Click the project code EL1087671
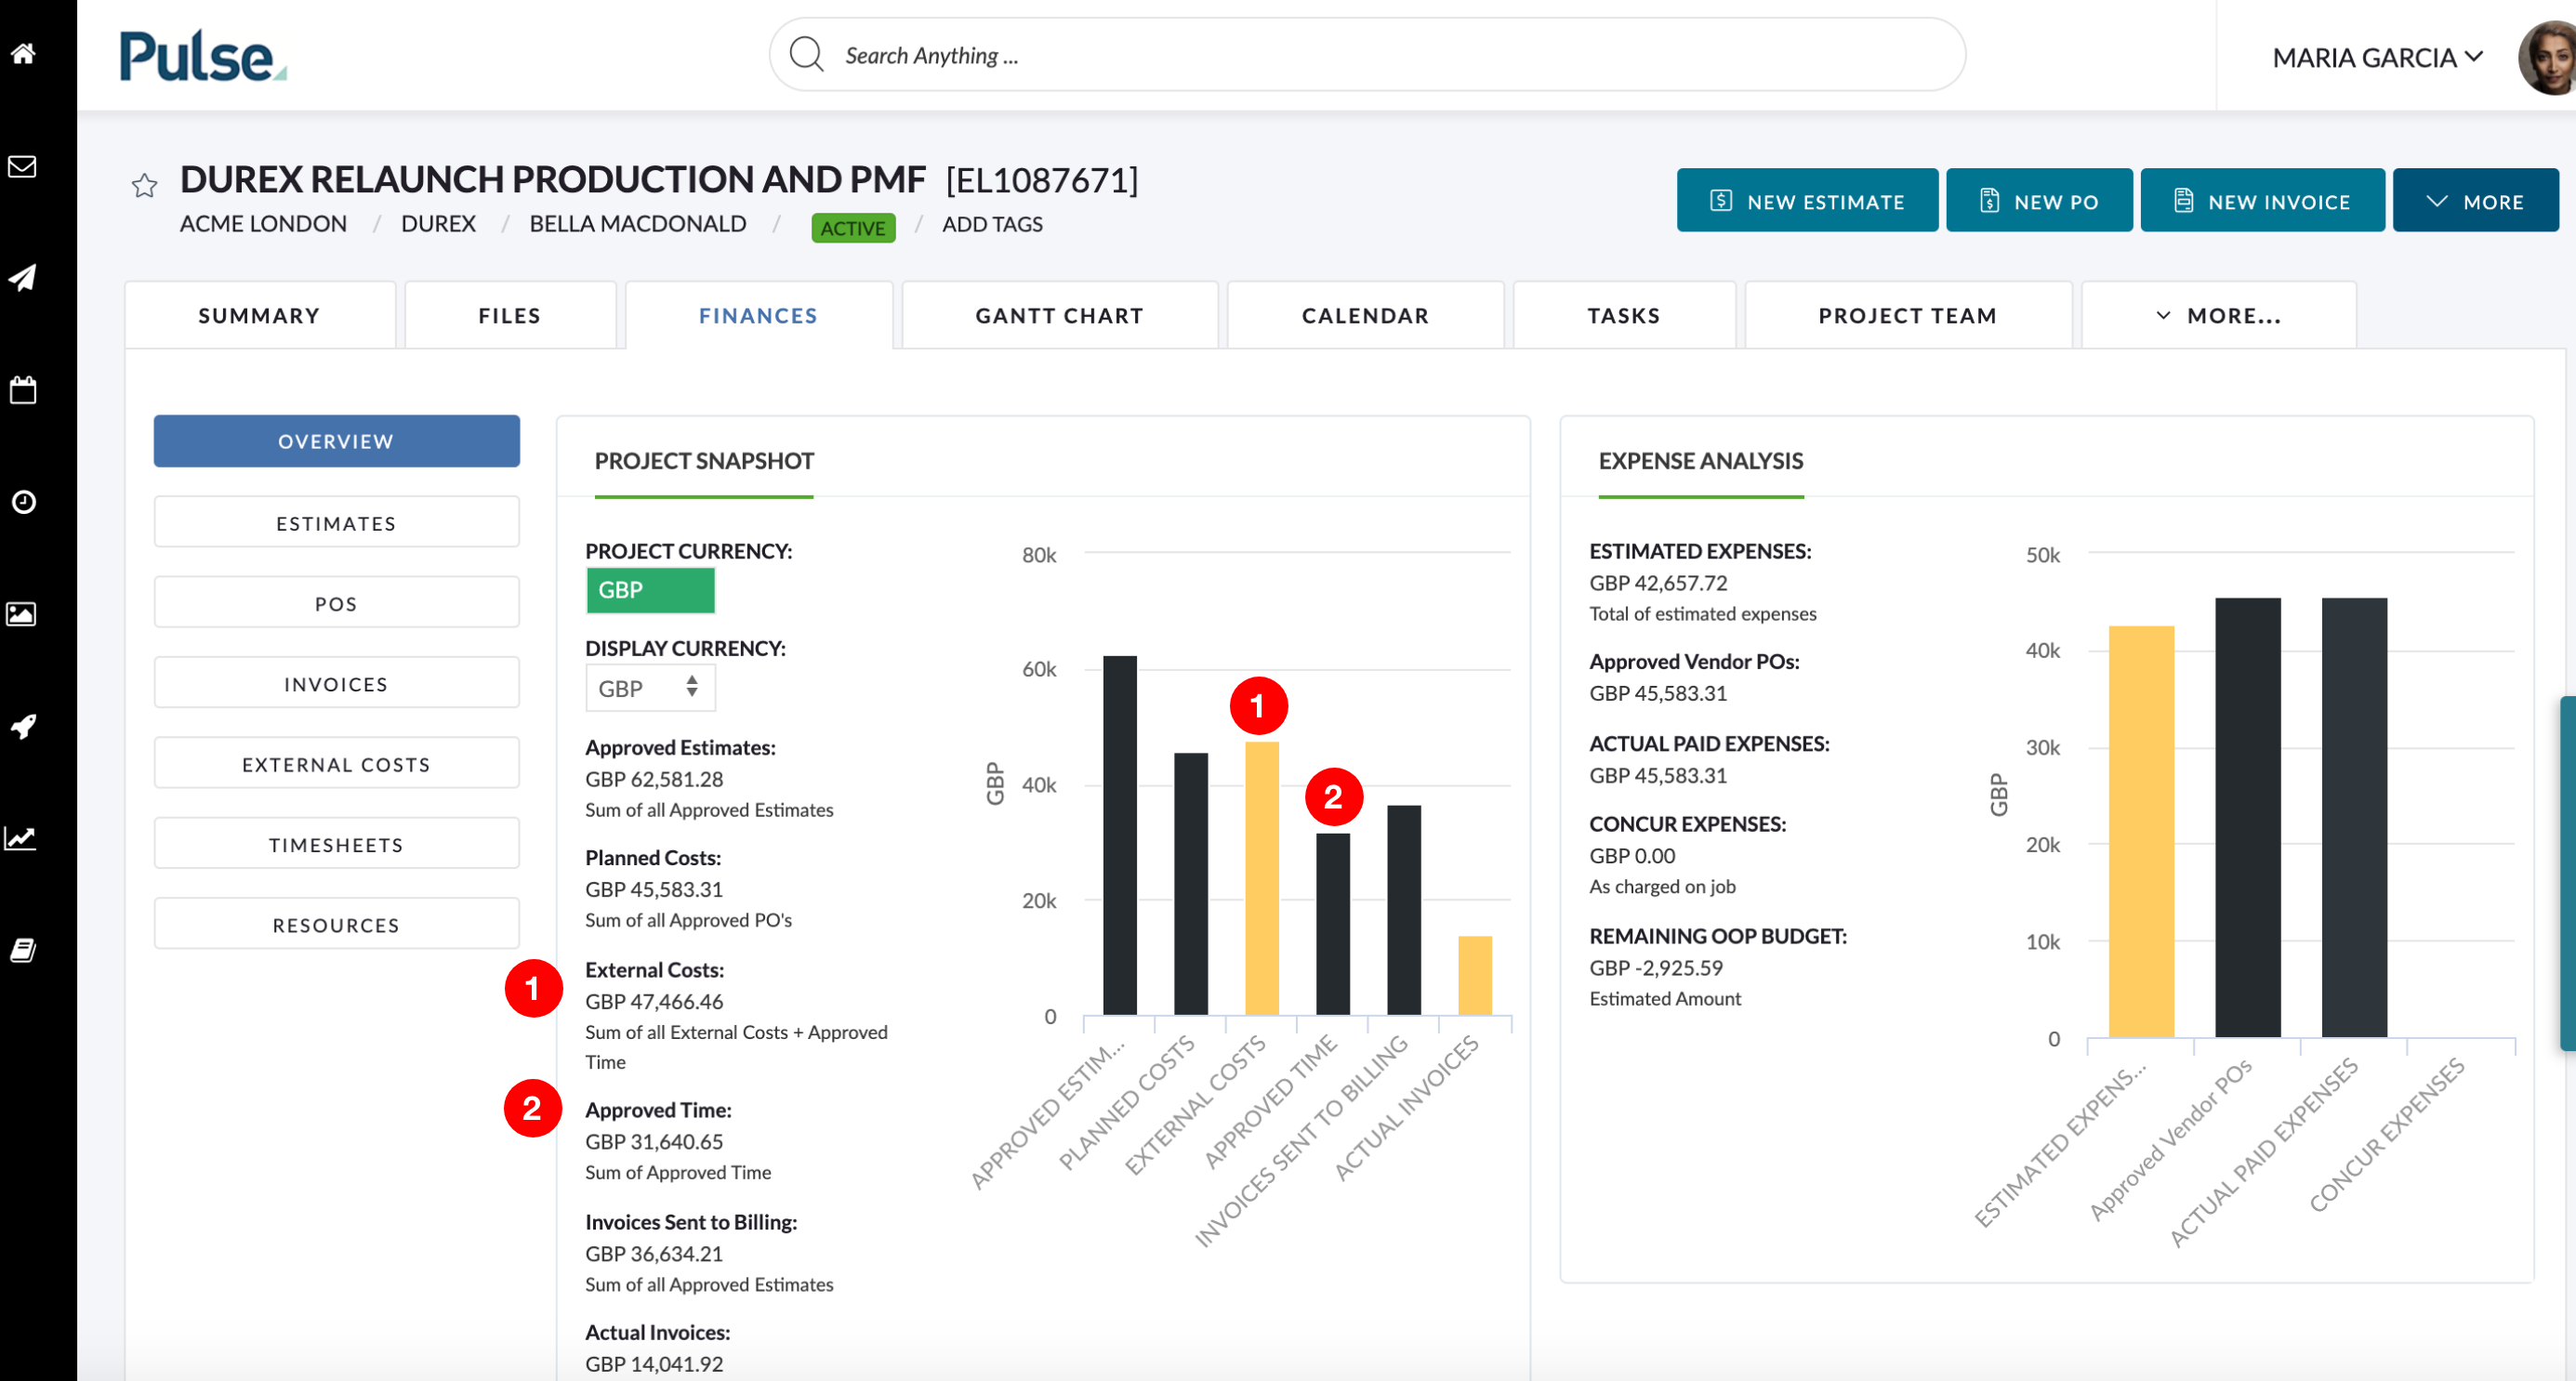 click(x=1042, y=180)
